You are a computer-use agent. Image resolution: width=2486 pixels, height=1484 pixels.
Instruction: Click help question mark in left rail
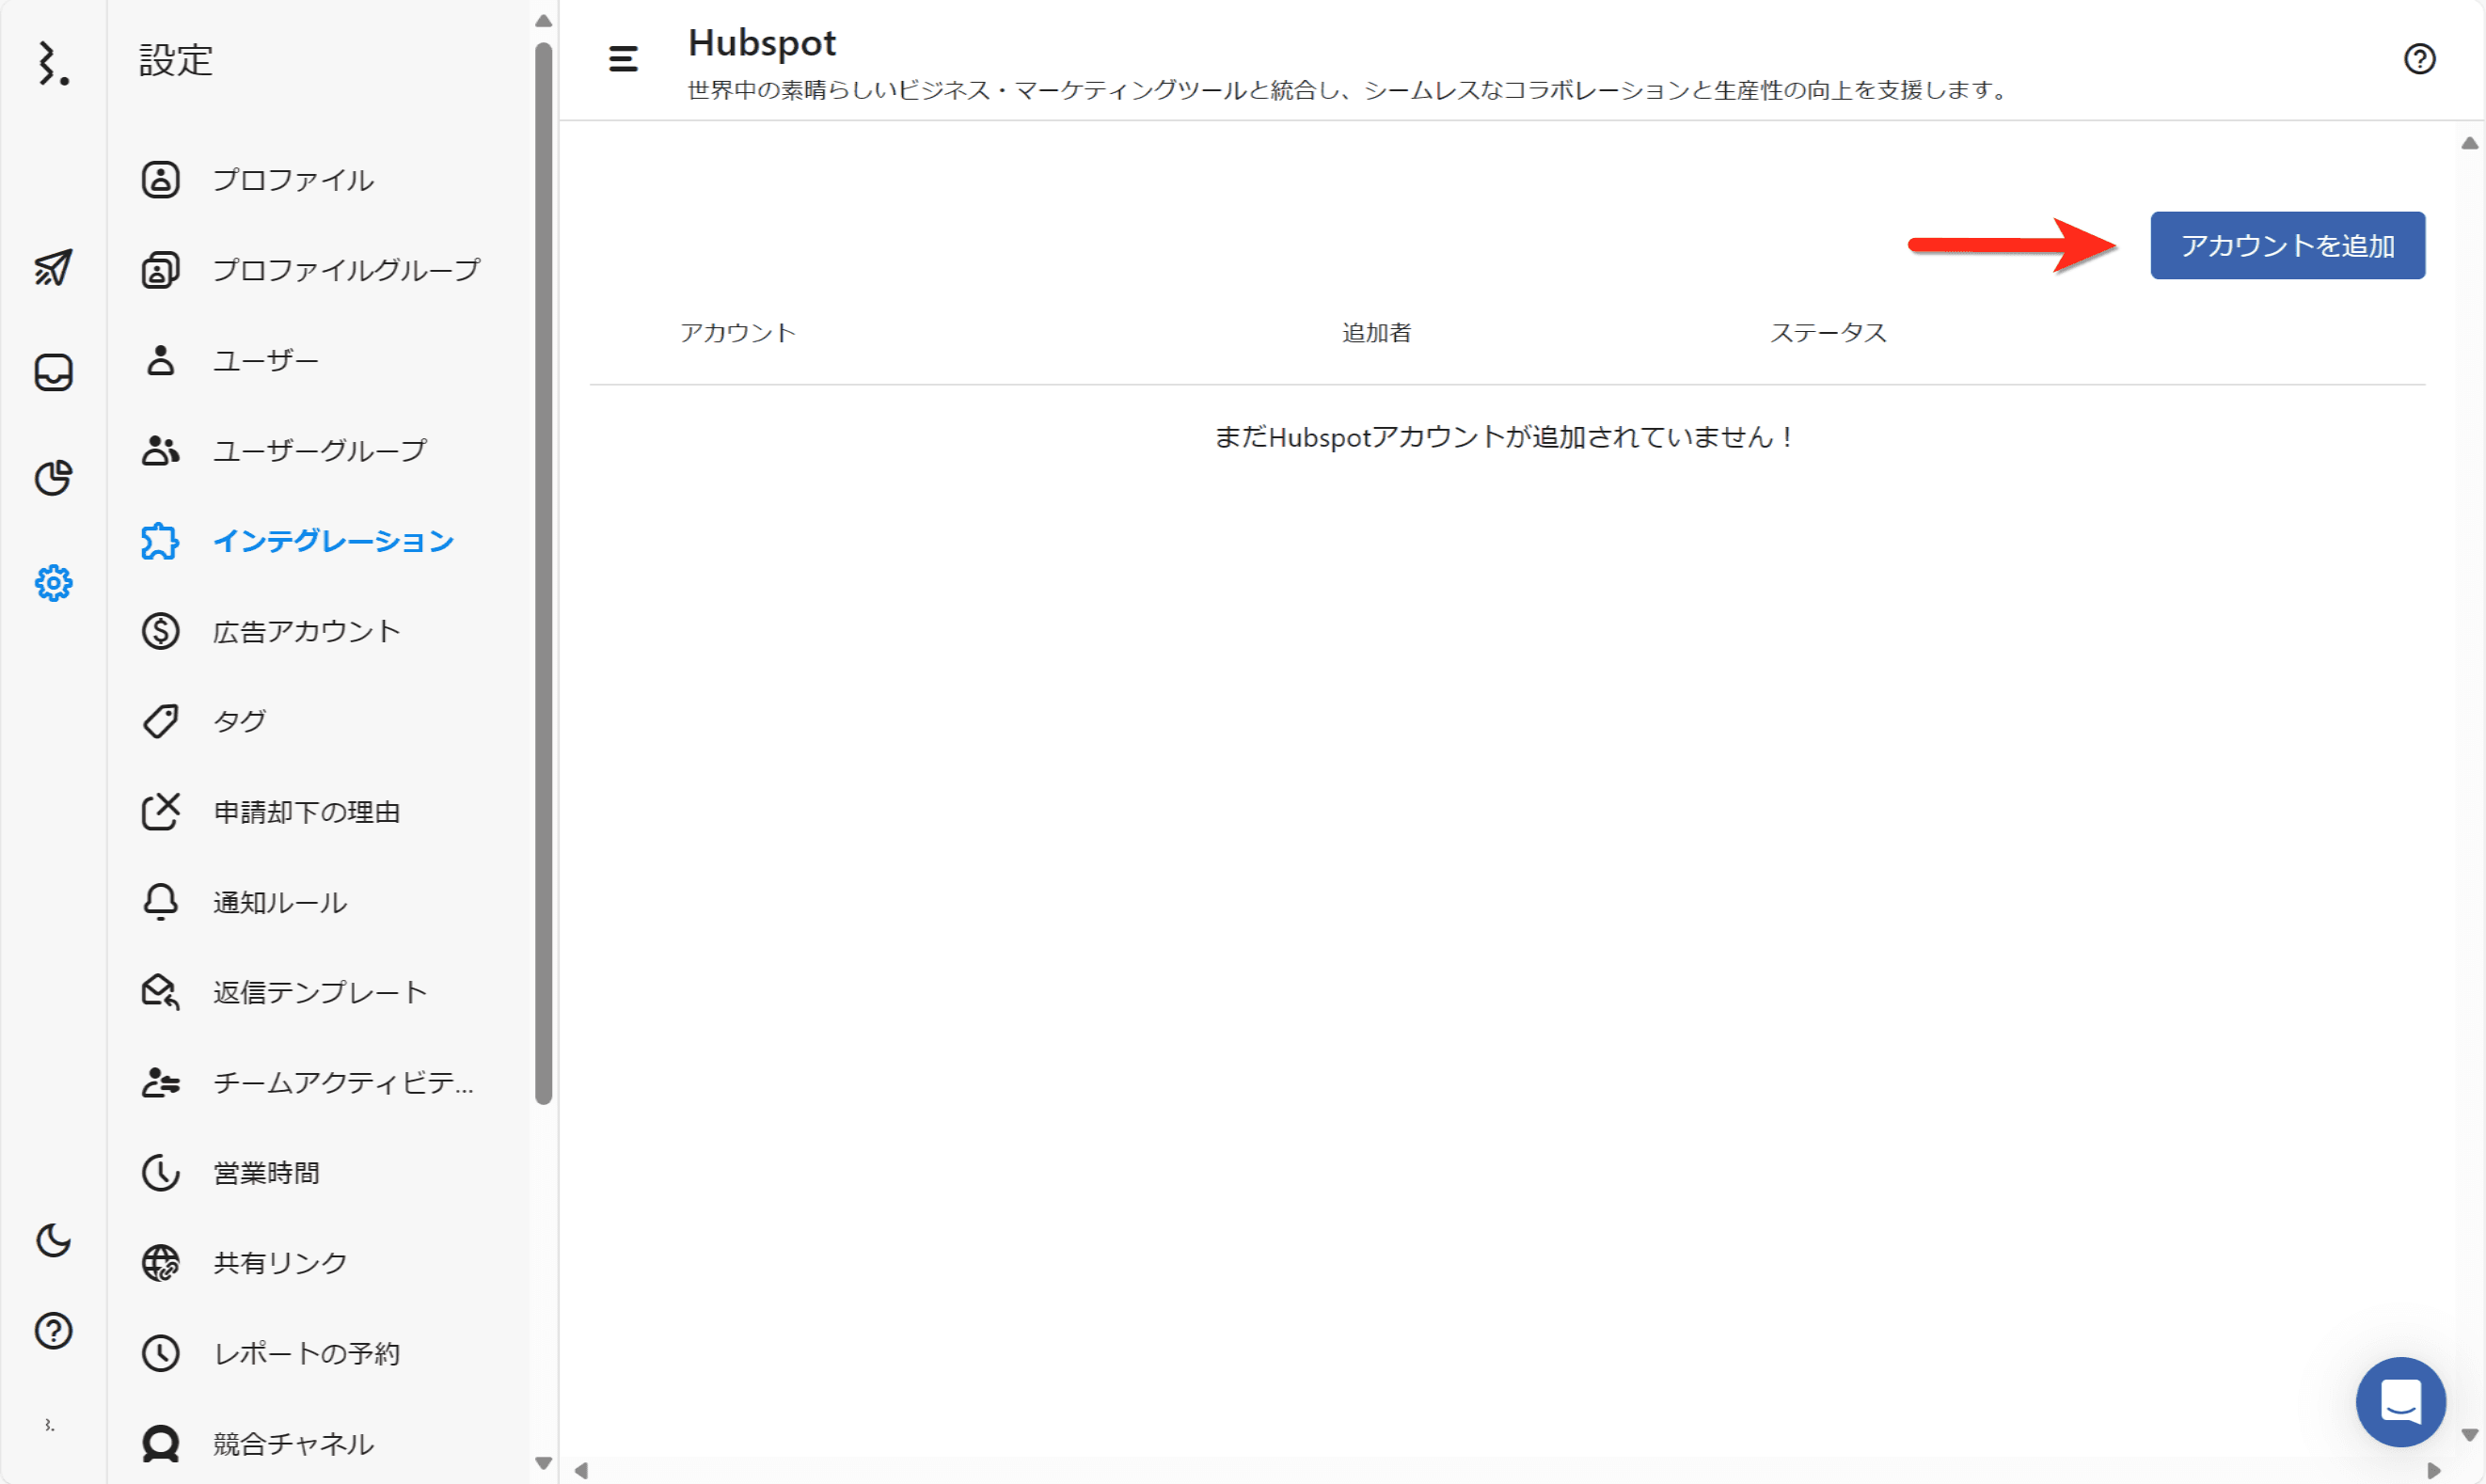coord(53,1331)
